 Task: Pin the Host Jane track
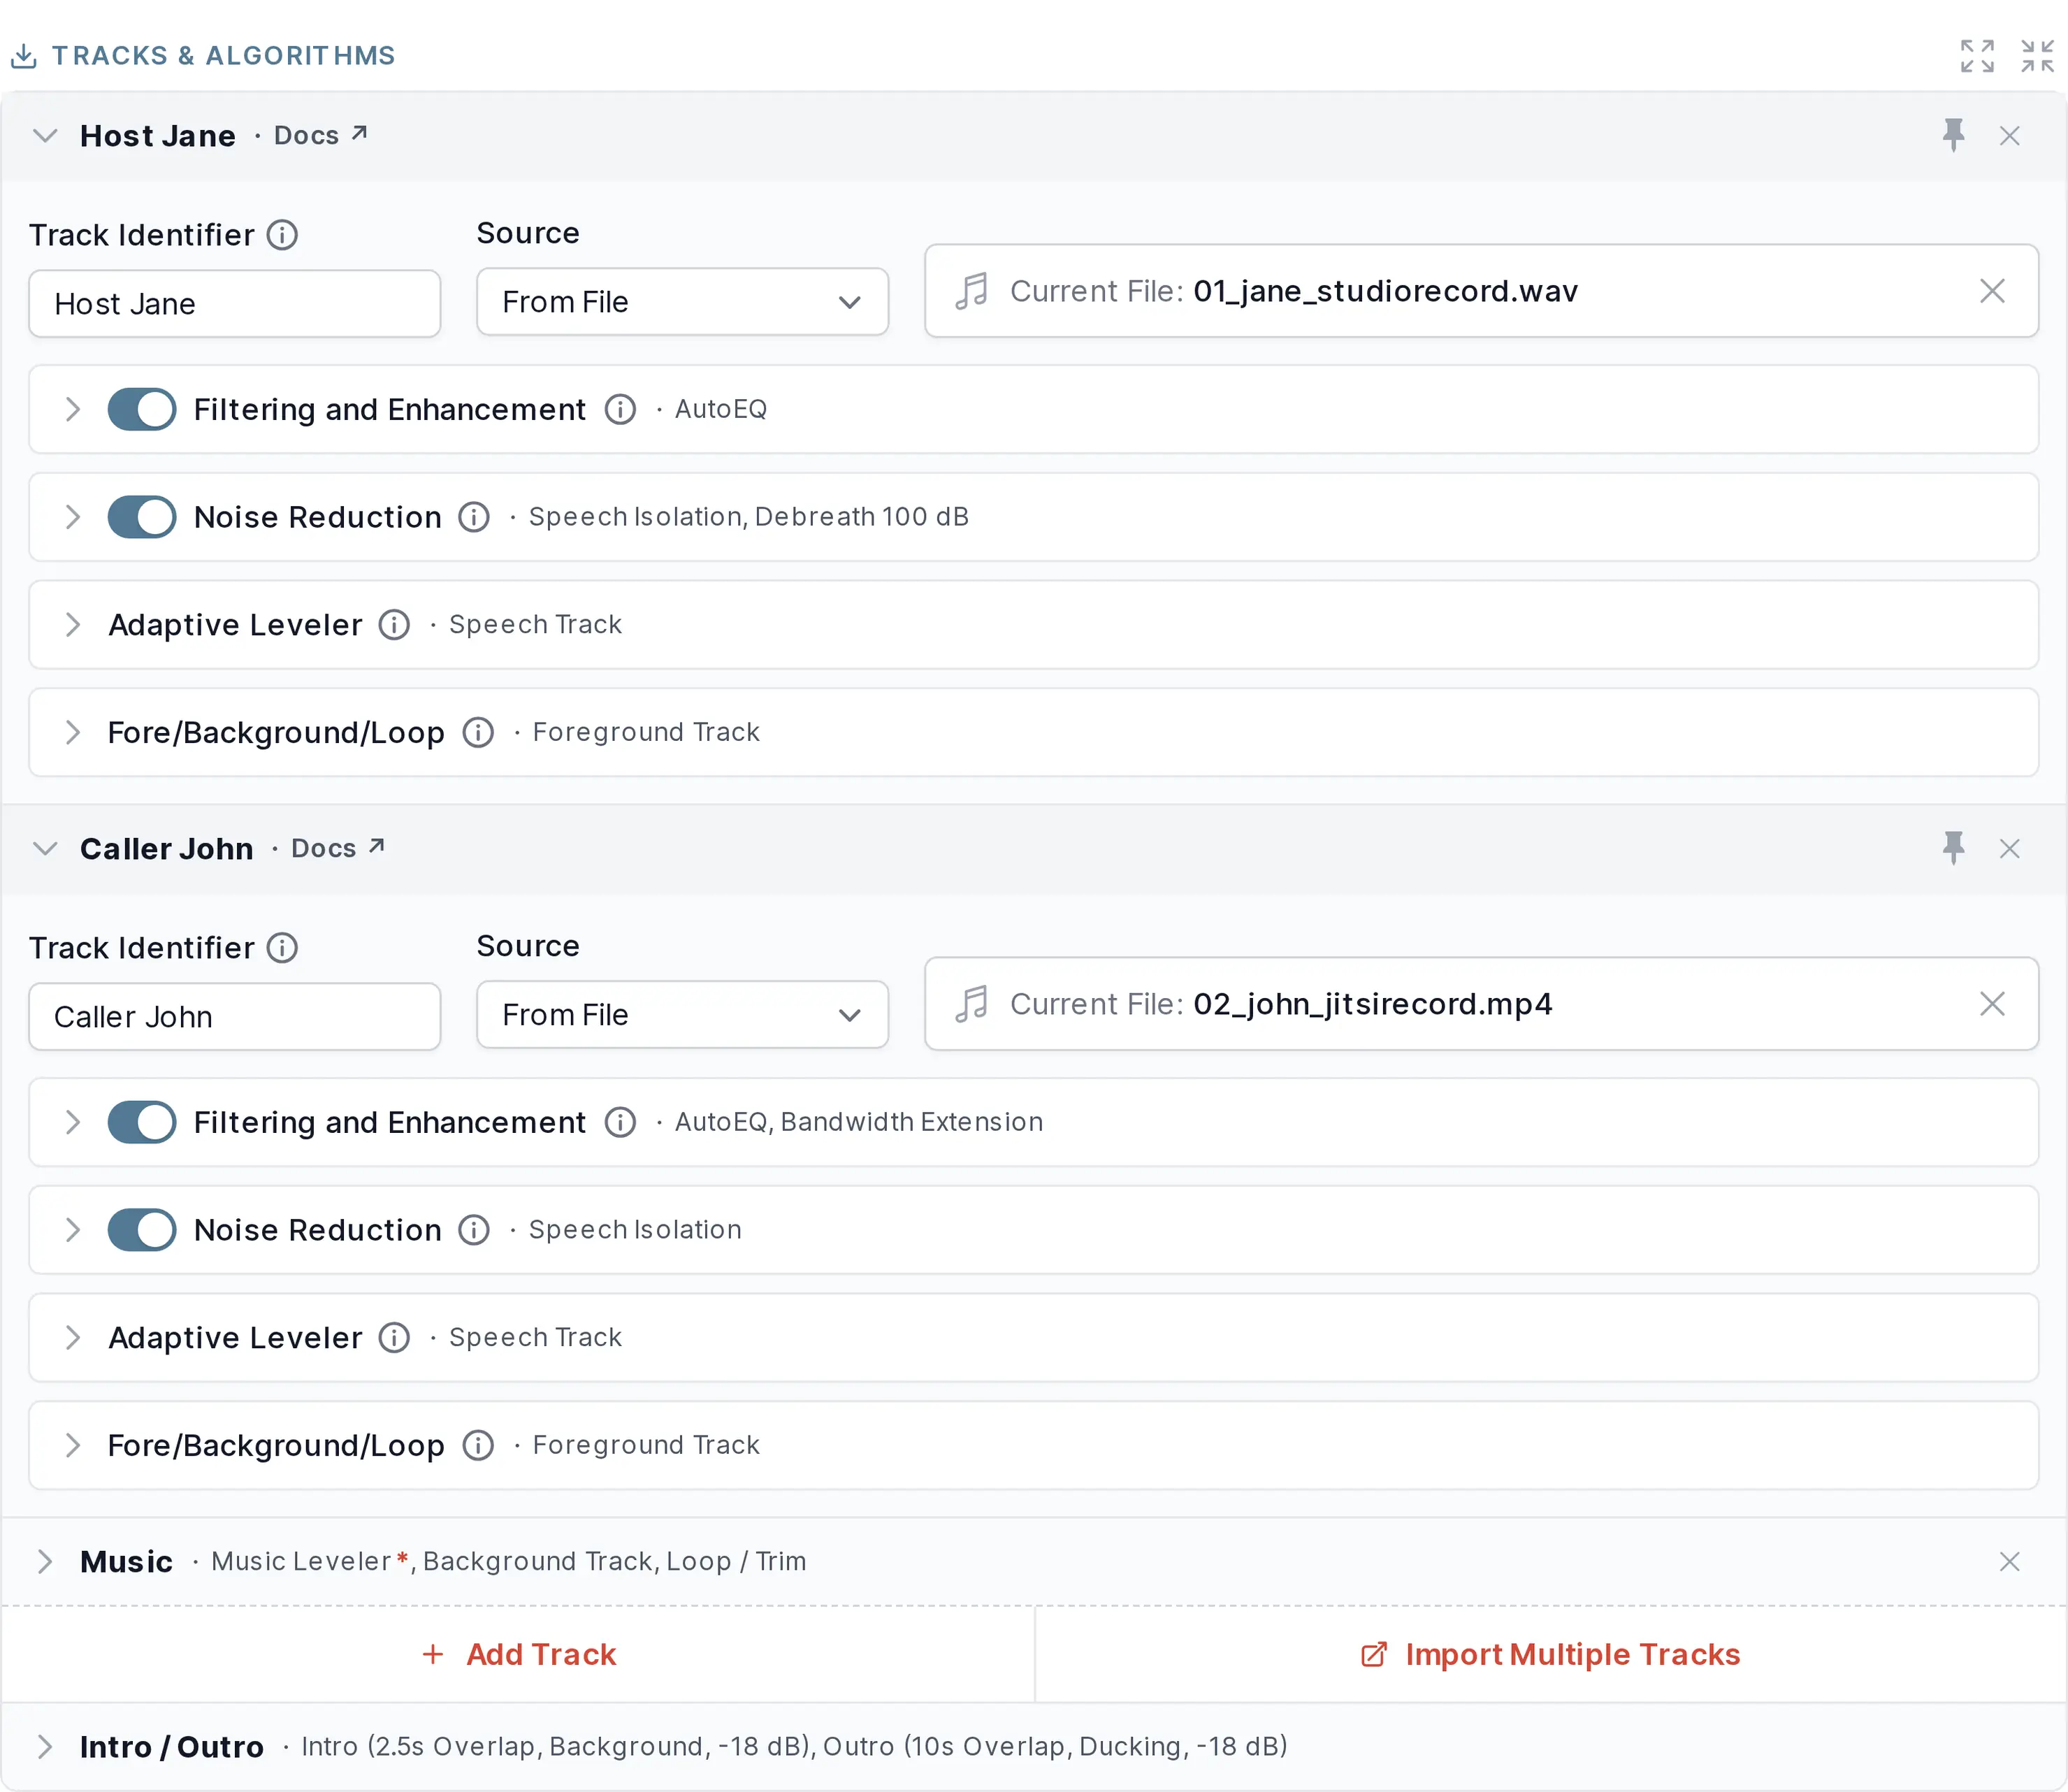pos(1953,135)
